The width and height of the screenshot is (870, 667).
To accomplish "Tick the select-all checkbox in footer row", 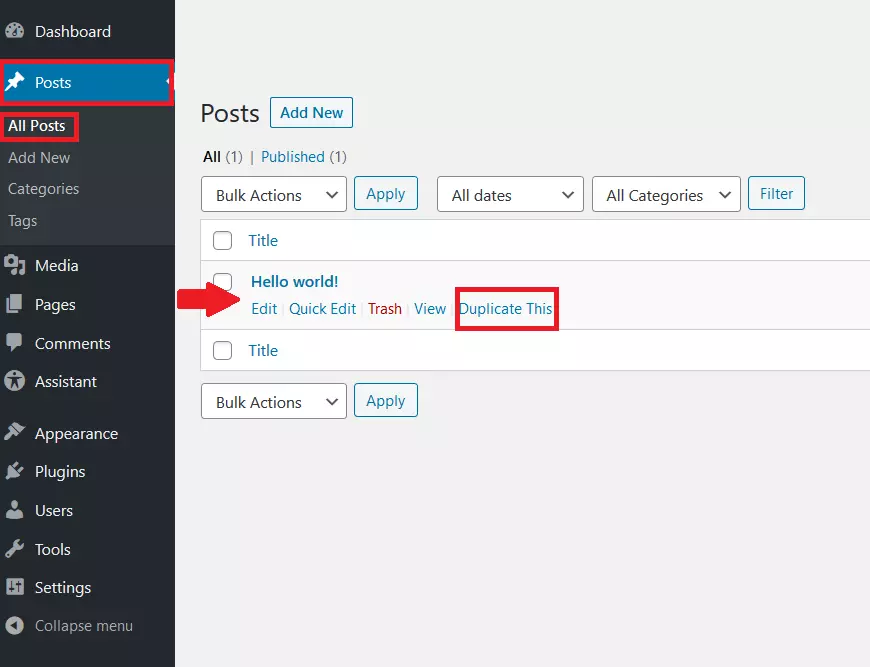I will (222, 351).
